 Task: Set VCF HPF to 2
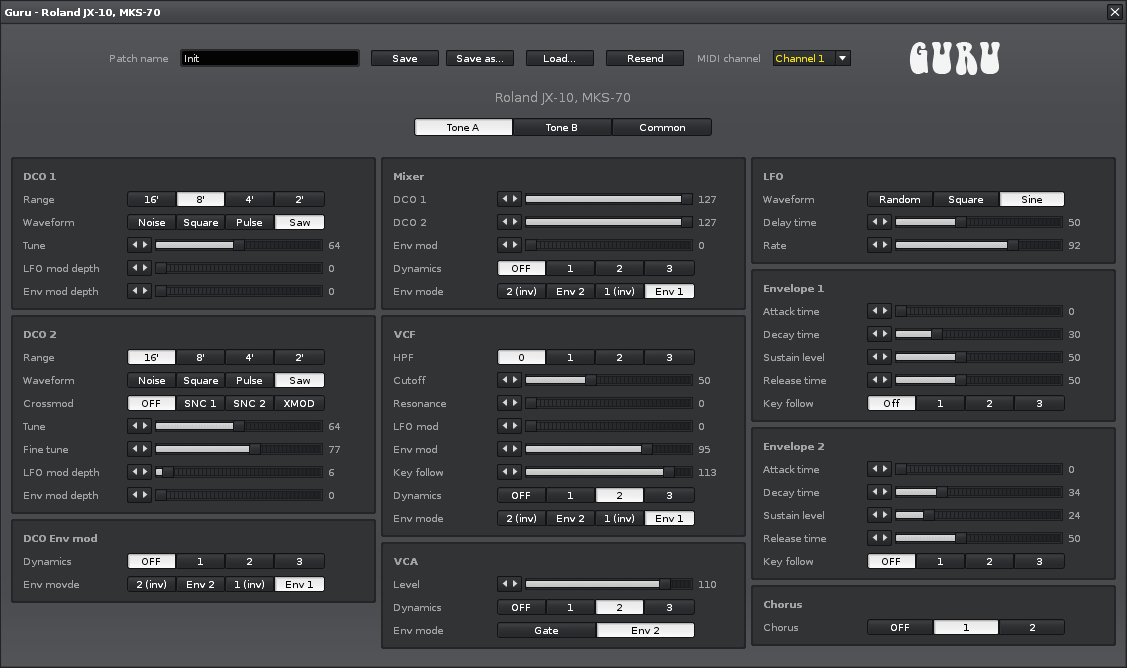(620, 357)
